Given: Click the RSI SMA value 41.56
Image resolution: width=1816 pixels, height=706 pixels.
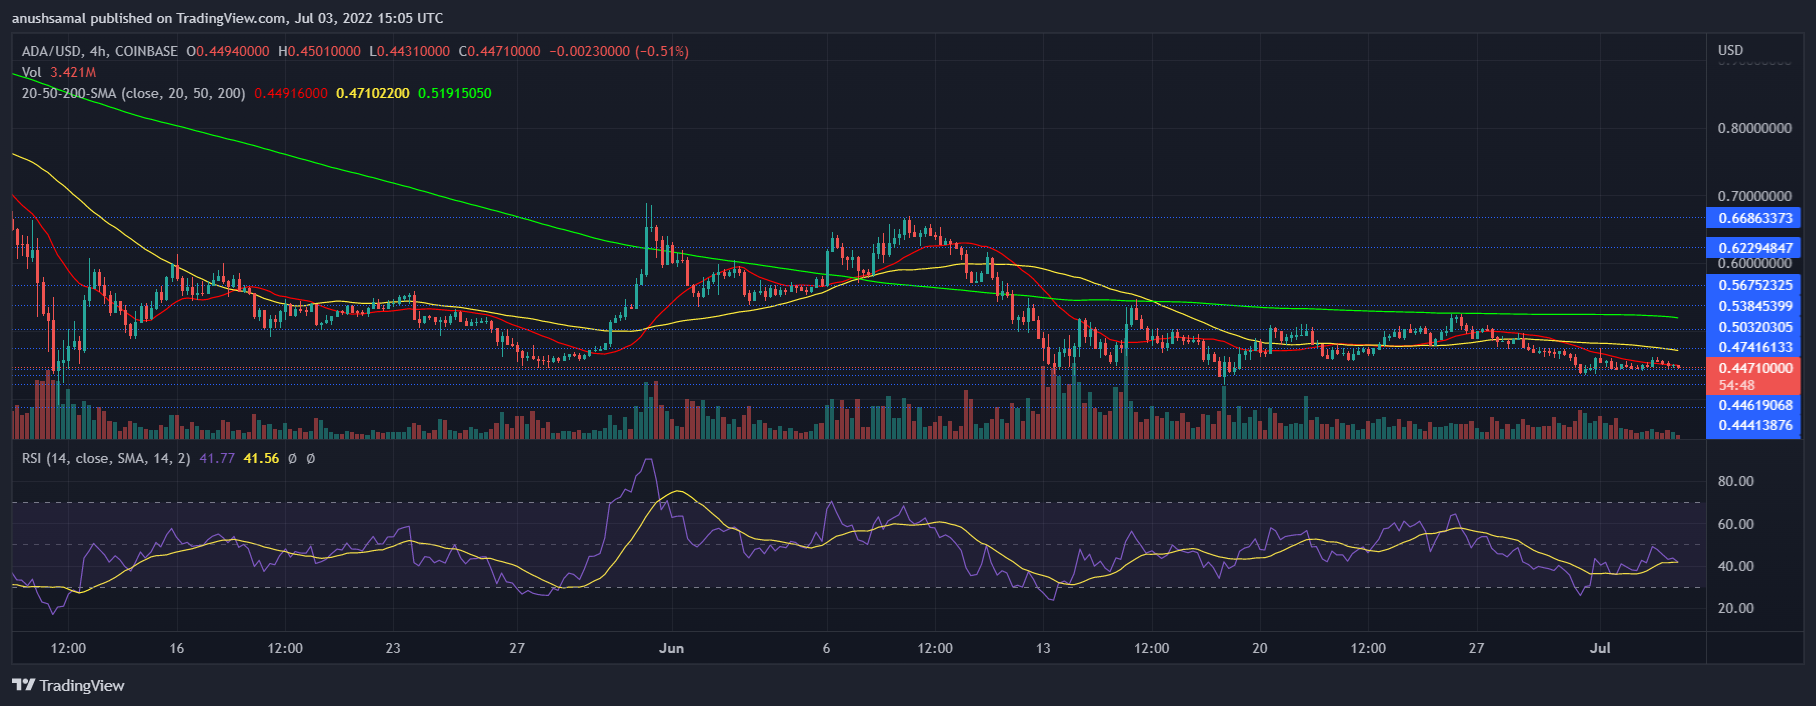Looking at the screenshot, I should pyautogui.click(x=262, y=458).
